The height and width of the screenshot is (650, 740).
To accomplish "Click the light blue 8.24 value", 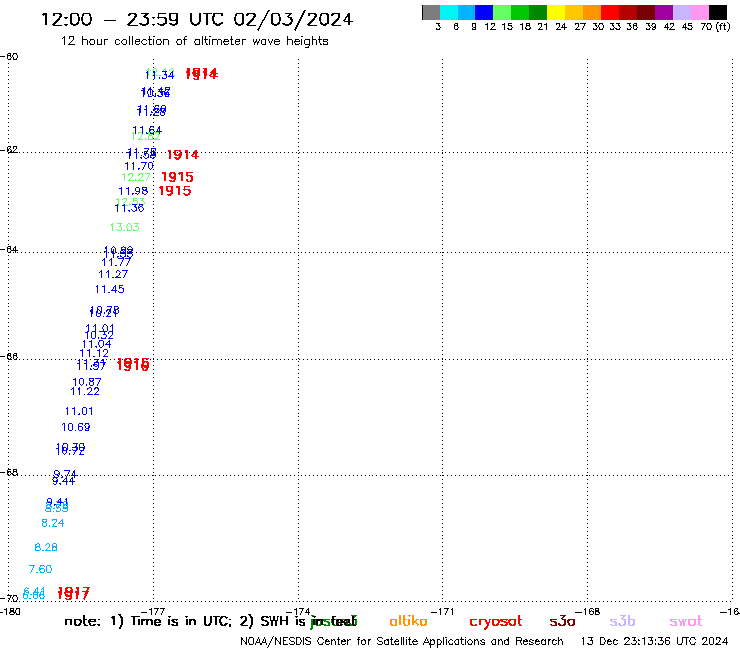I will (x=53, y=523).
